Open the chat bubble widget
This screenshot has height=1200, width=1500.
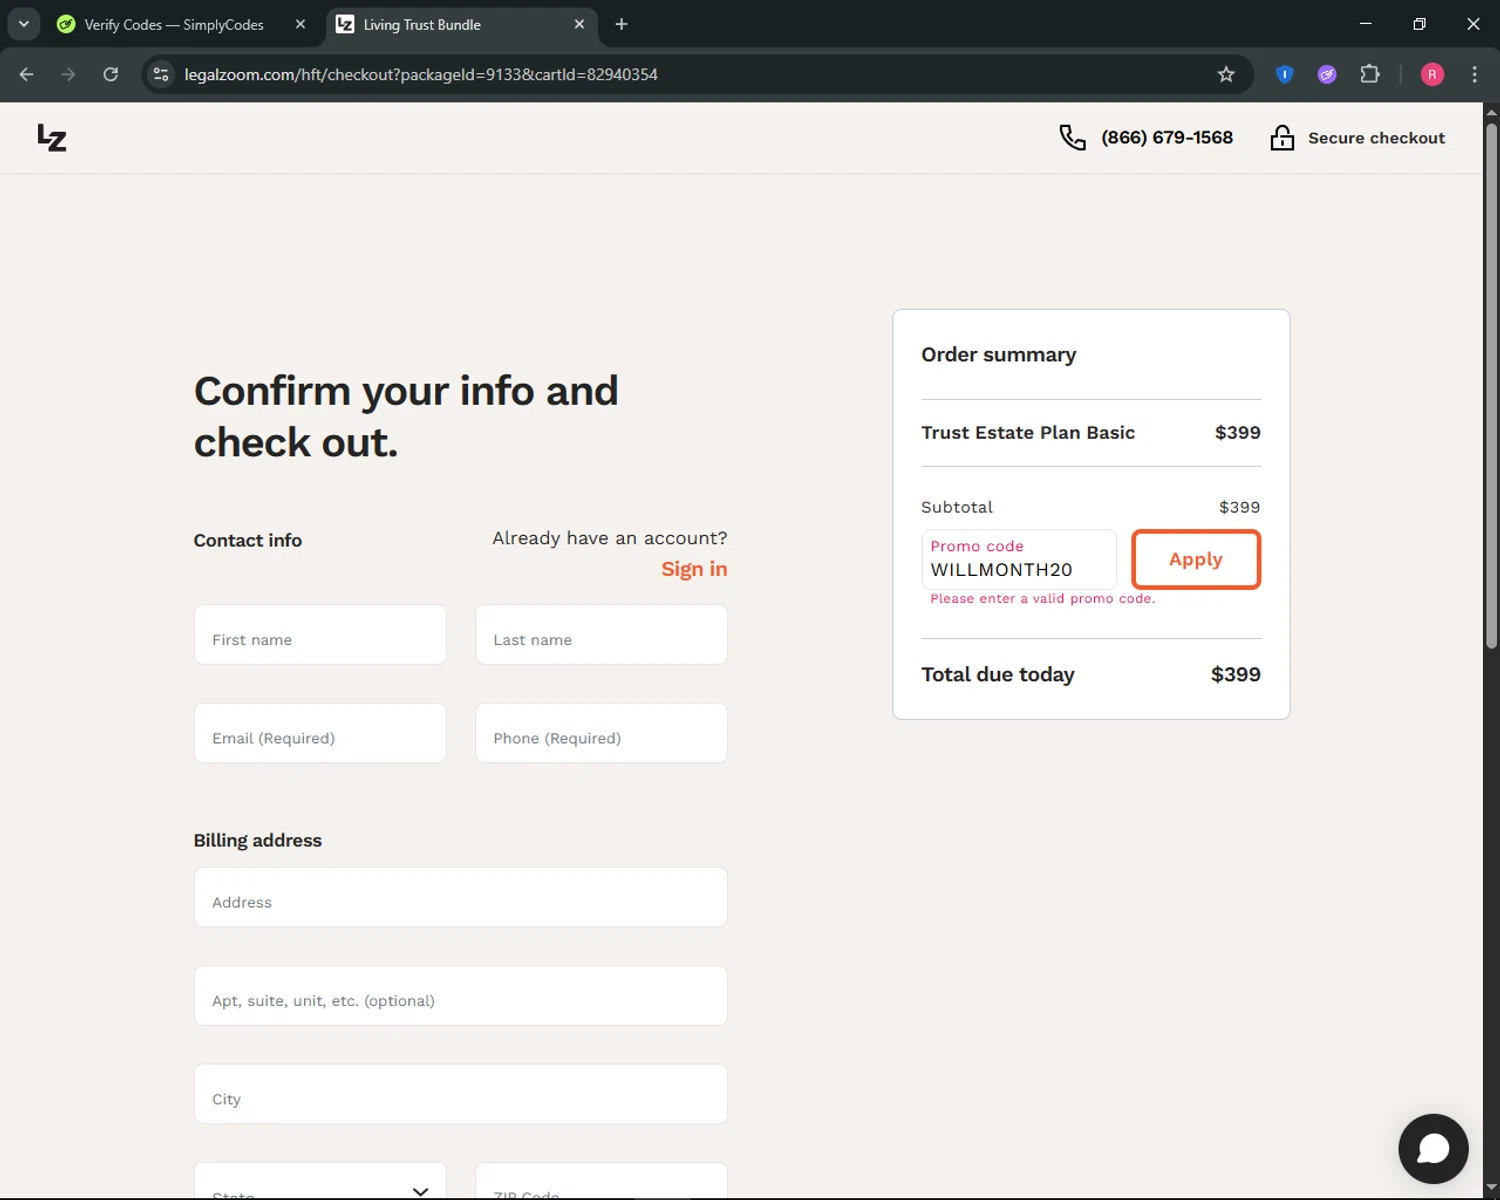[1433, 1149]
